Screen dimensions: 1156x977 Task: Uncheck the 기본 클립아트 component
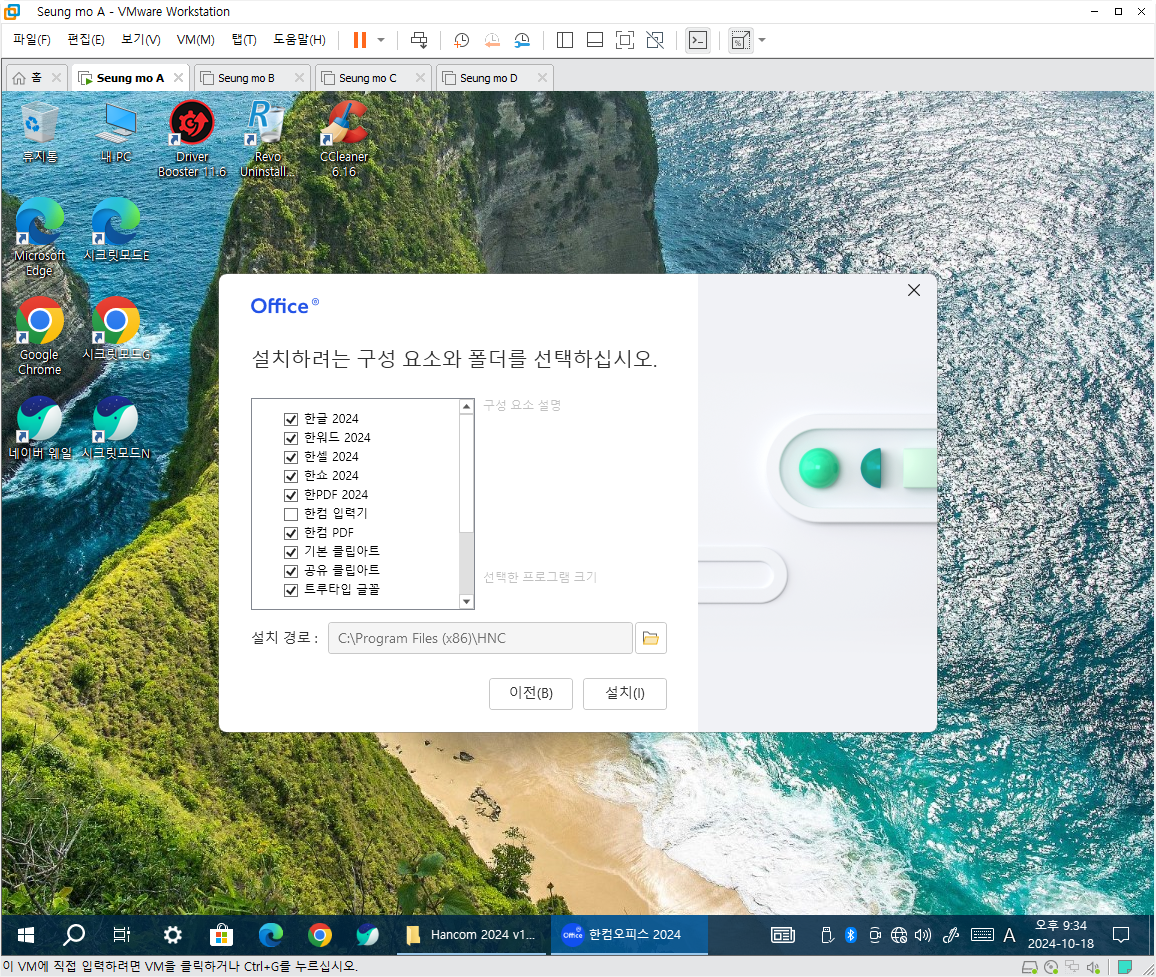tap(291, 552)
